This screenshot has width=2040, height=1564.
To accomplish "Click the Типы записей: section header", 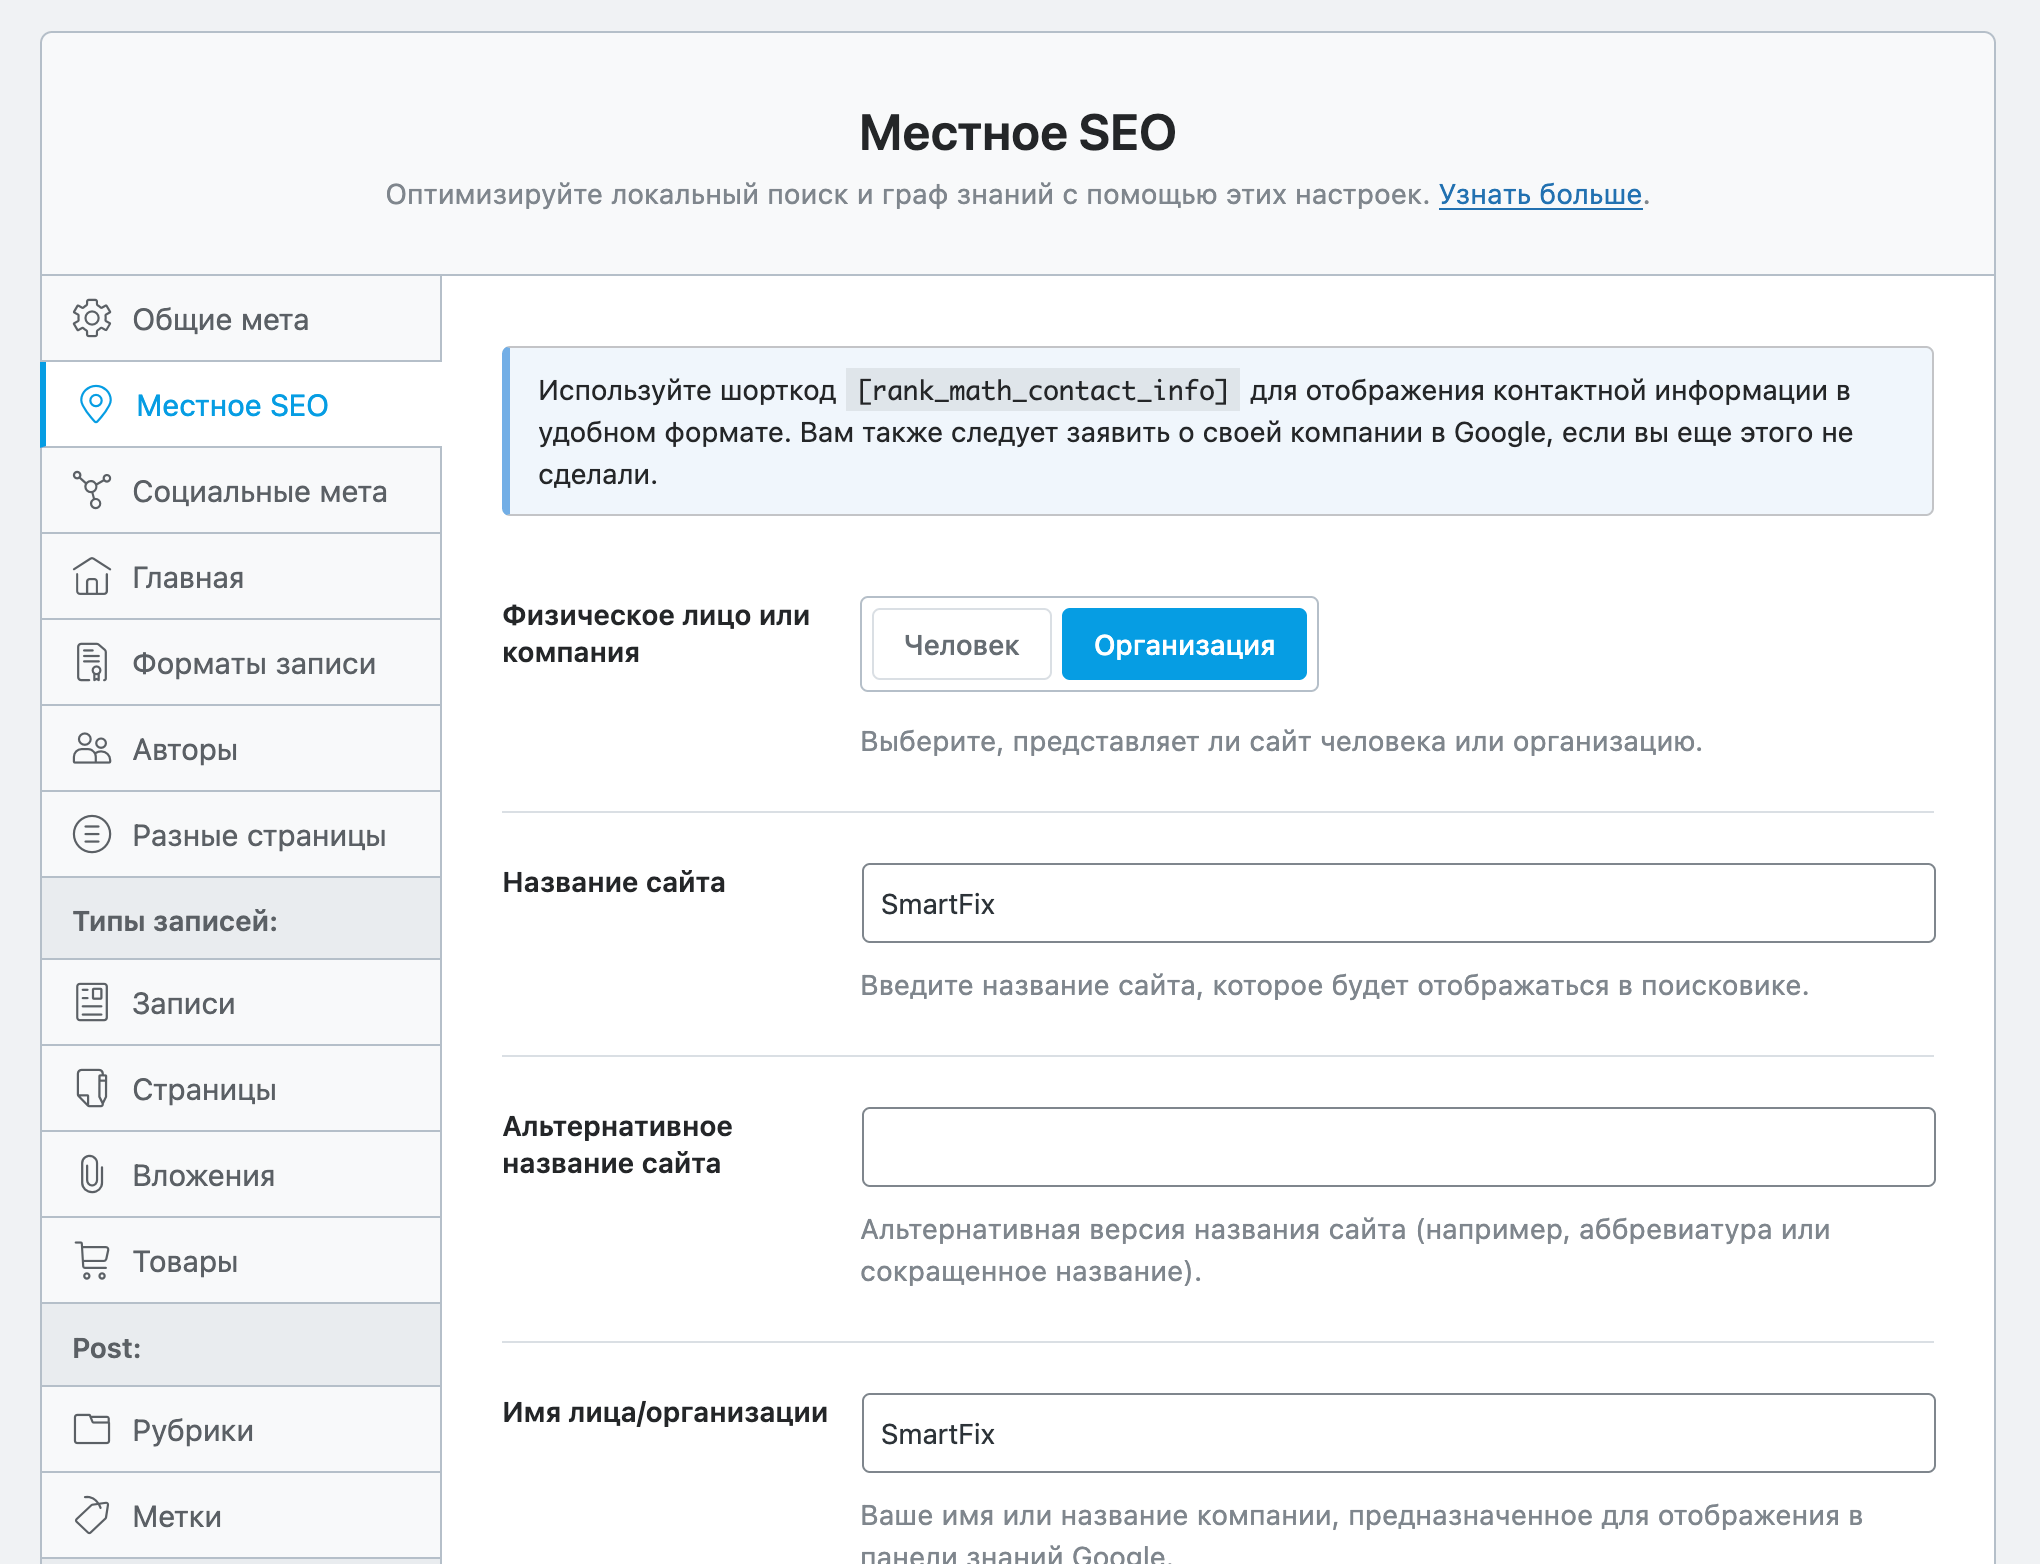I will point(241,920).
